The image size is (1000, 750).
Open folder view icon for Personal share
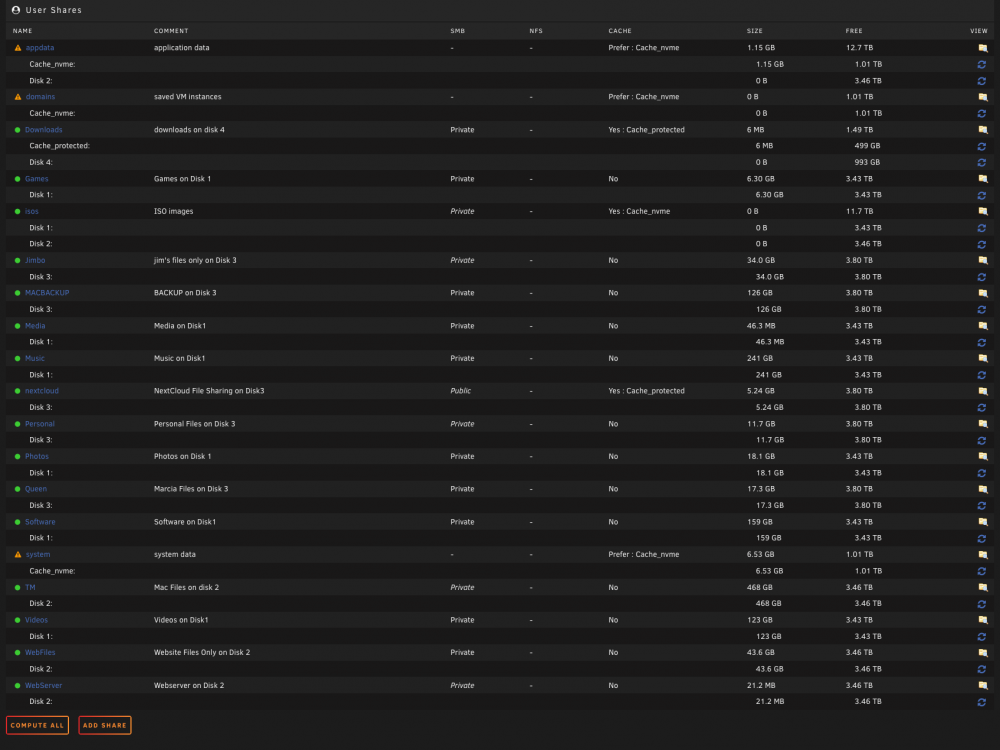pyautogui.click(x=982, y=423)
